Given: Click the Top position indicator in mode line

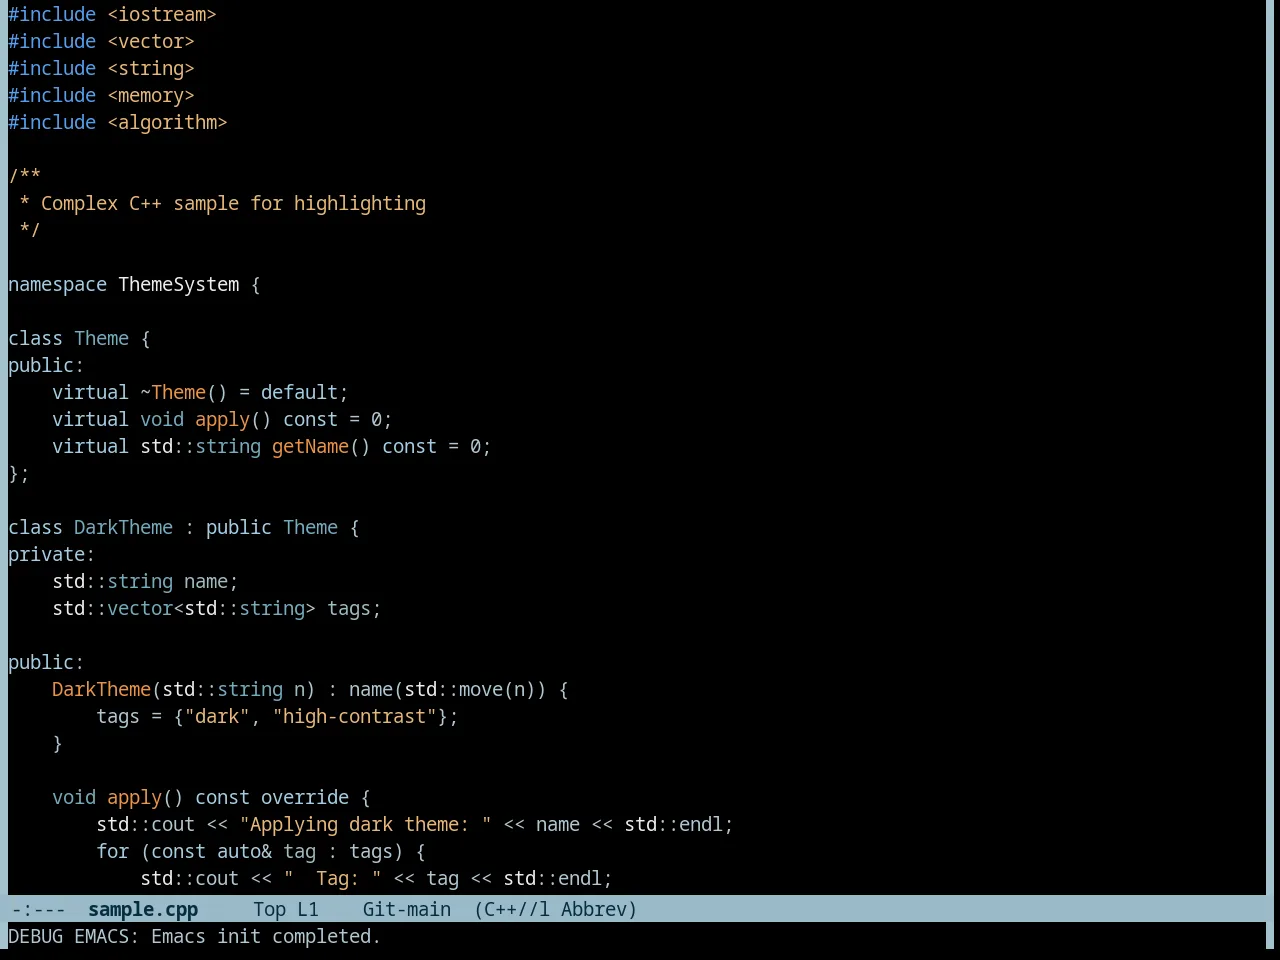Looking at the screenshot, I should coord(270,909).
